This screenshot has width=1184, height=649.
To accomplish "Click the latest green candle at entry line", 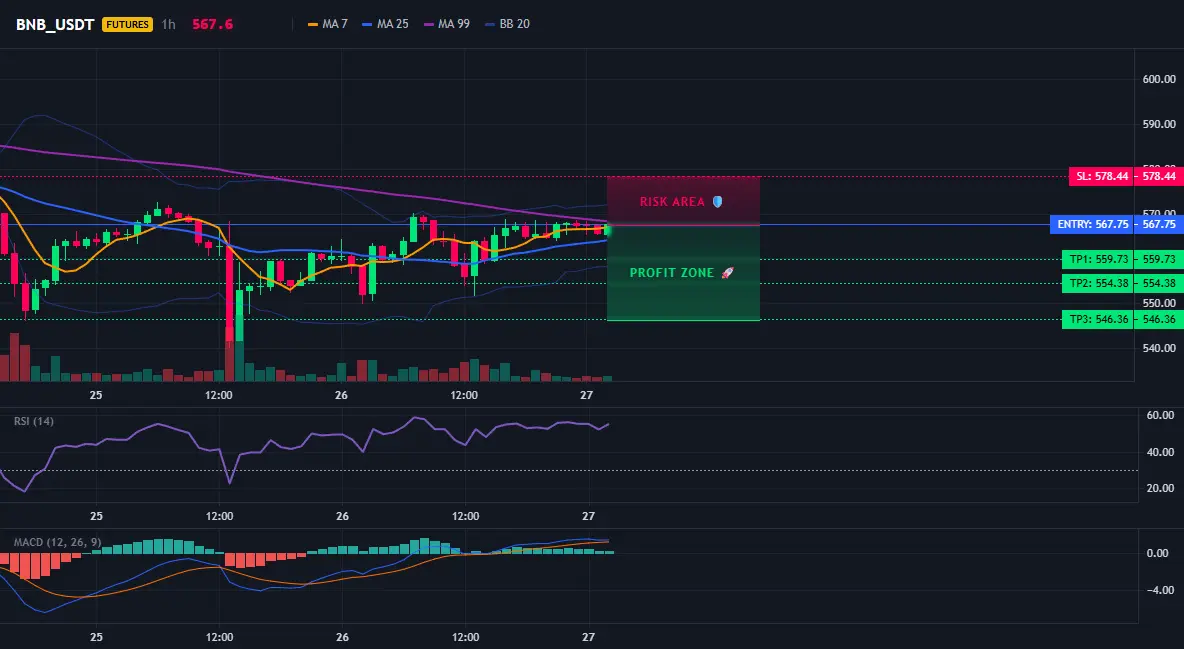I will point(607,229).
